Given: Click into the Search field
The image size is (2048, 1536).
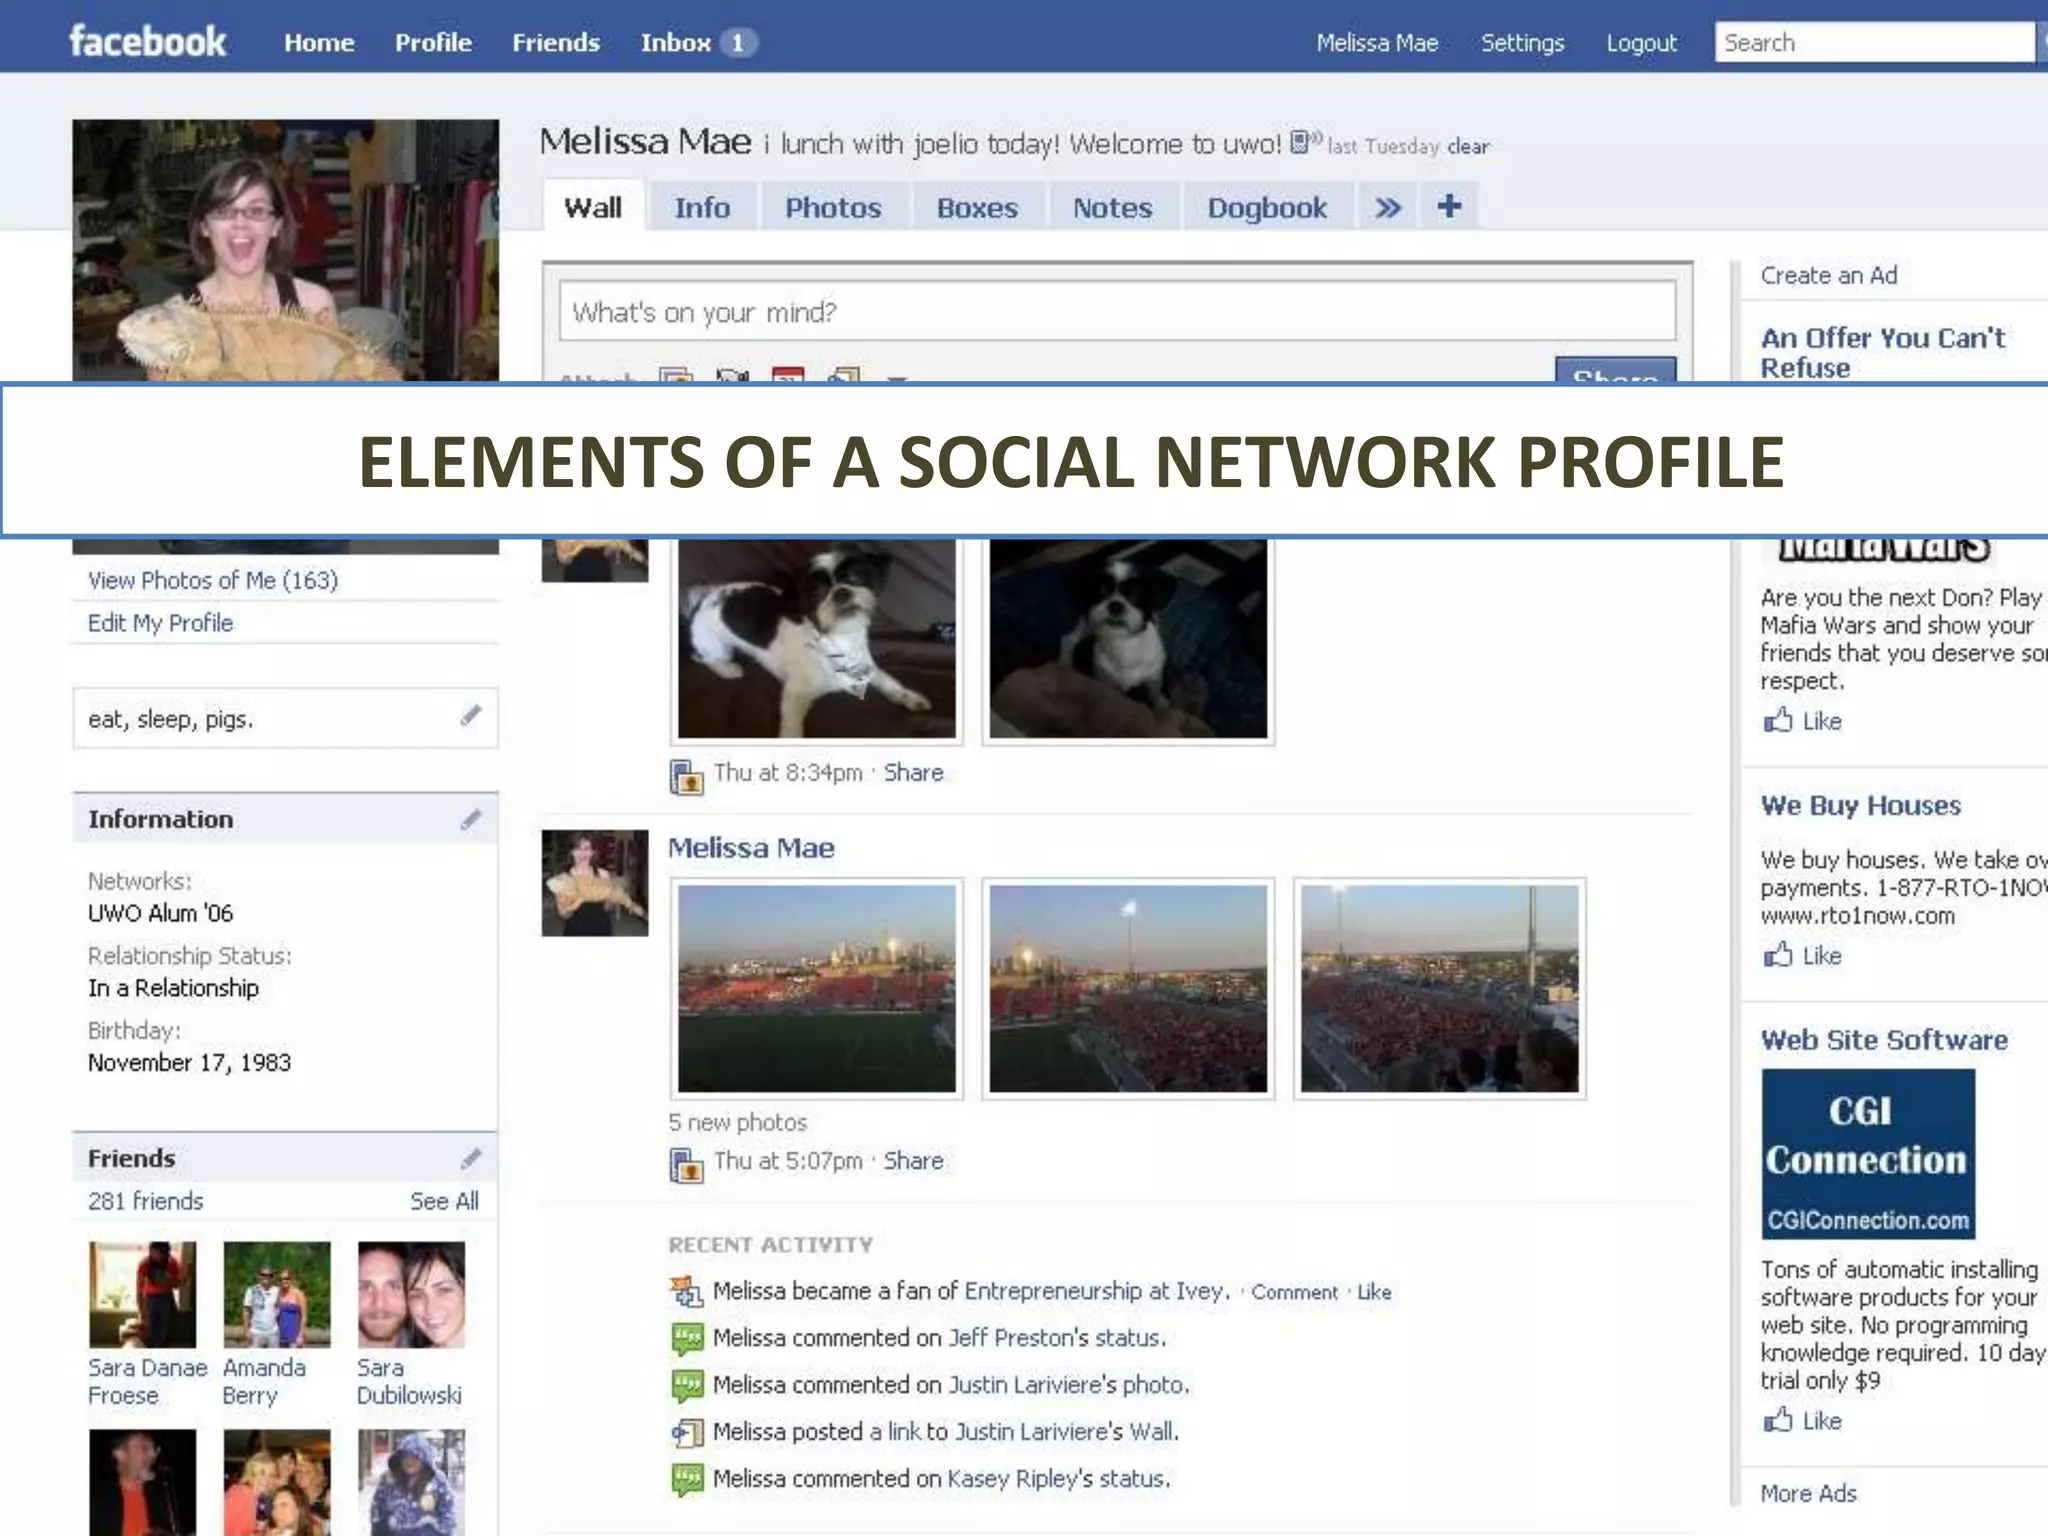Looking at the screenshot, I should tap(1874, 43).
